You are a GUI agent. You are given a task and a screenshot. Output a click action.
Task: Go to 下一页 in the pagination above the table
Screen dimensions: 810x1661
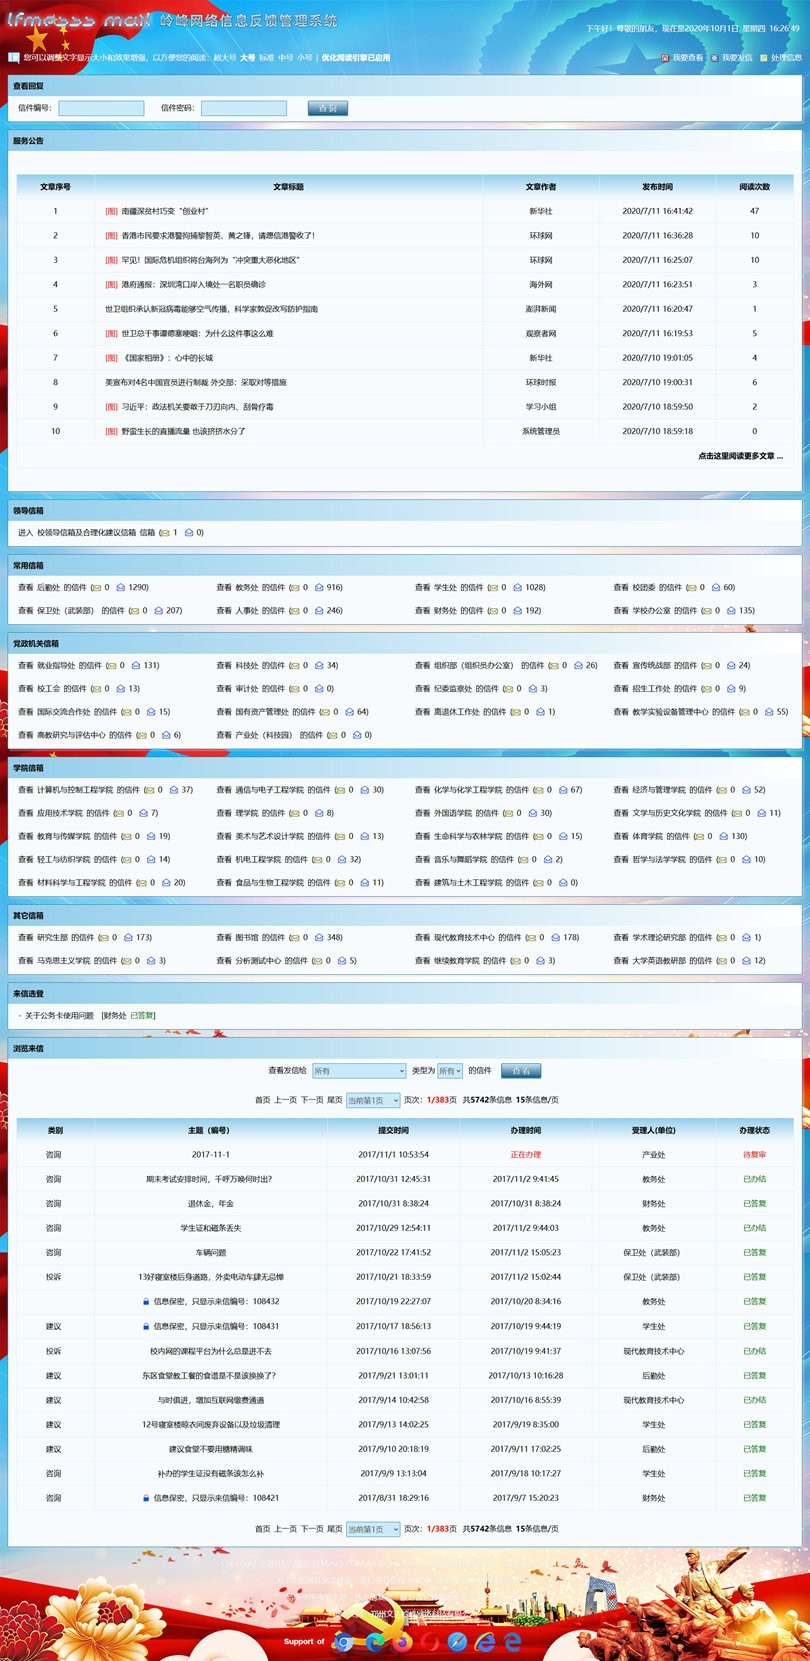(312, 1100)
